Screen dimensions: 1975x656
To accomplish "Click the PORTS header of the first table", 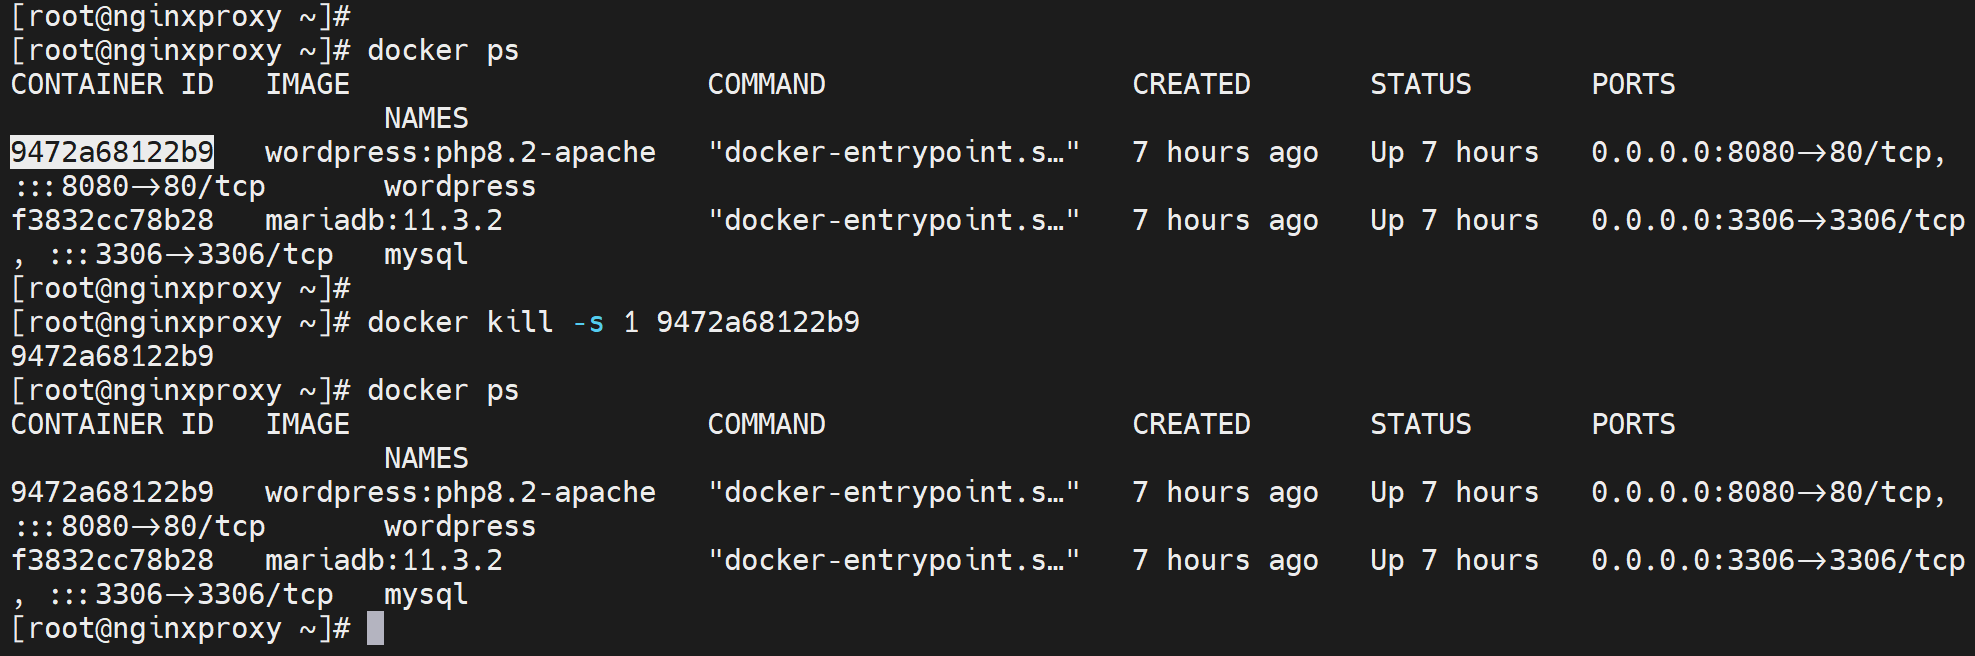I will click(x=1633, y=84).
